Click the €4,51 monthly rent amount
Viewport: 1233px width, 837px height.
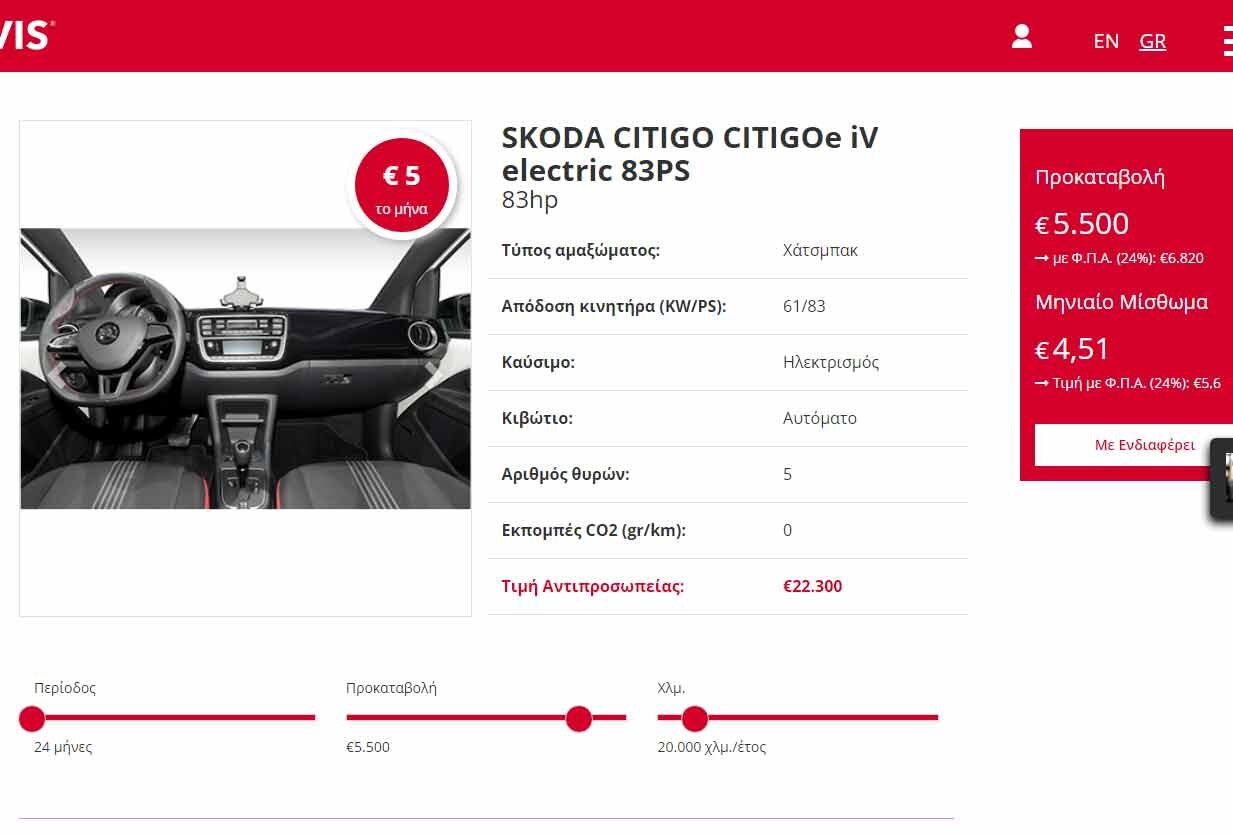pyautogui.click(x=1073, y=349)
